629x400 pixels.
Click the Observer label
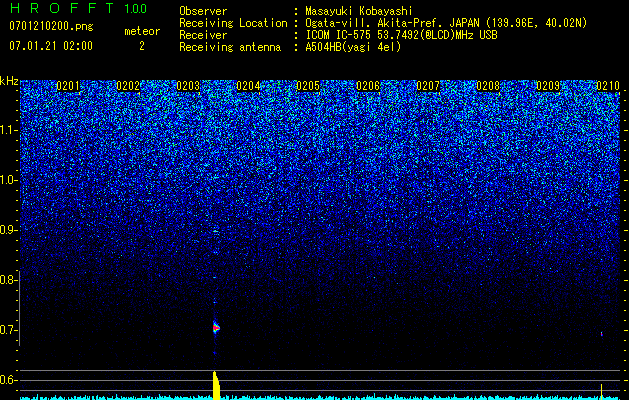[203, 11]
